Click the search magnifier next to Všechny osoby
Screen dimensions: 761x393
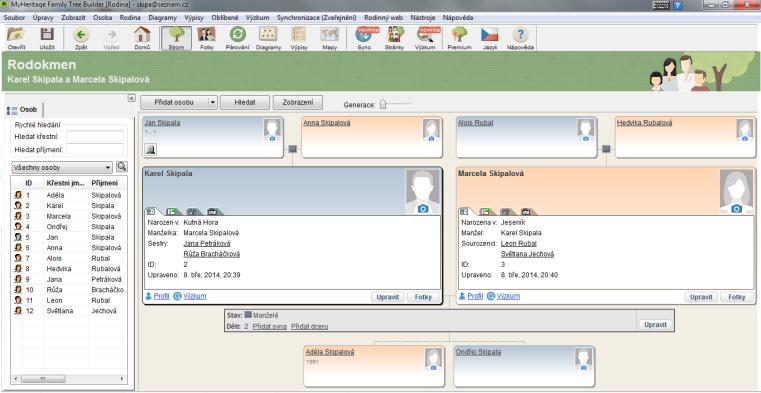[x=121, y=167]
